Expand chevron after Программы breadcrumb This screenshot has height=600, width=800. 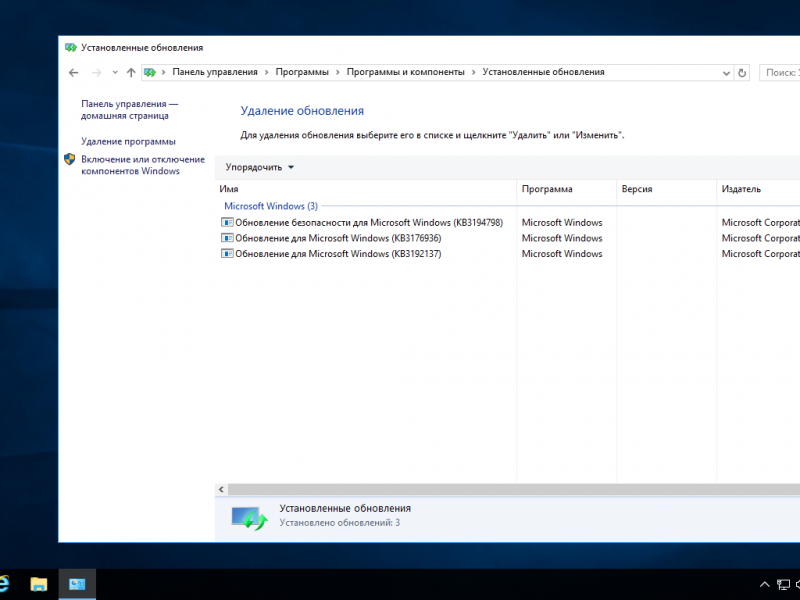[x=338, y=72]
